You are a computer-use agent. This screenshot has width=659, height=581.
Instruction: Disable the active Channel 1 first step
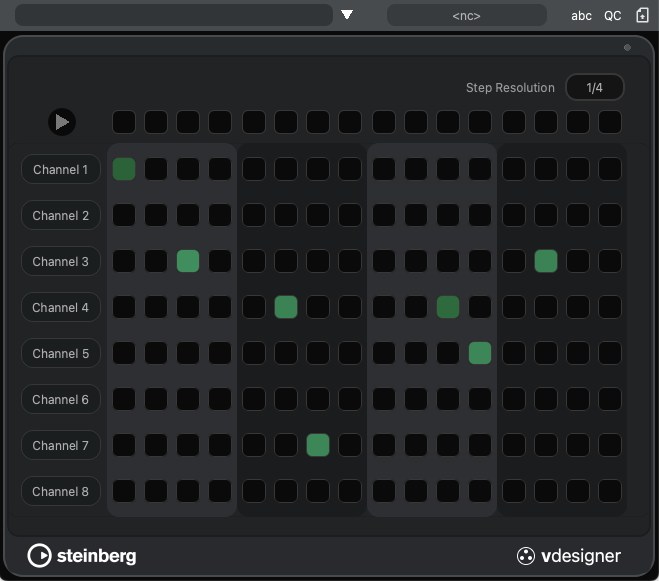pos(124,169)
